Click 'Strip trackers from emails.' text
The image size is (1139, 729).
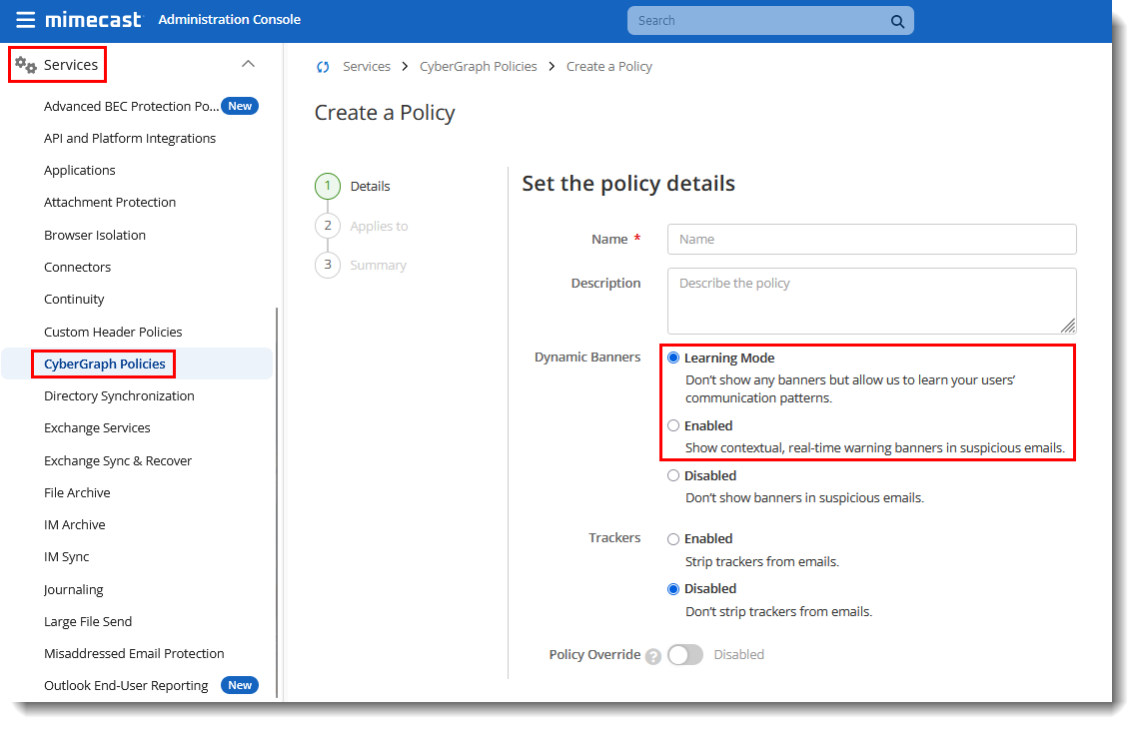click(x=762, y=561)
